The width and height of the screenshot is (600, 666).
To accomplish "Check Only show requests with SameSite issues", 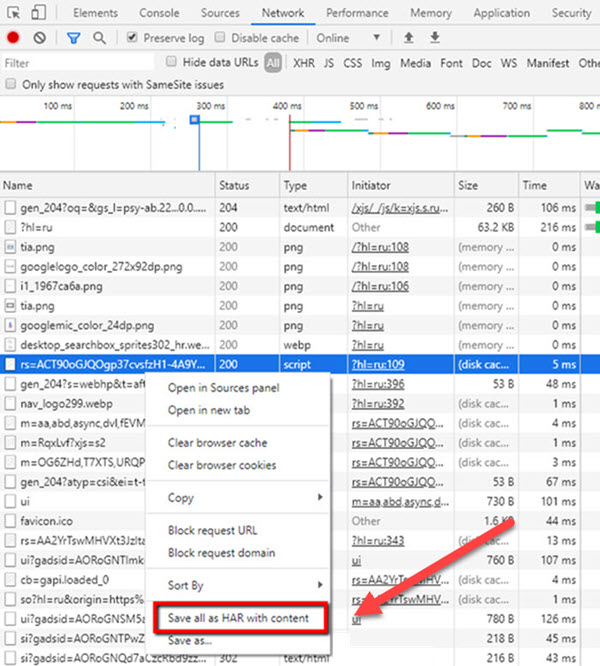I will [x=11, y=84].
